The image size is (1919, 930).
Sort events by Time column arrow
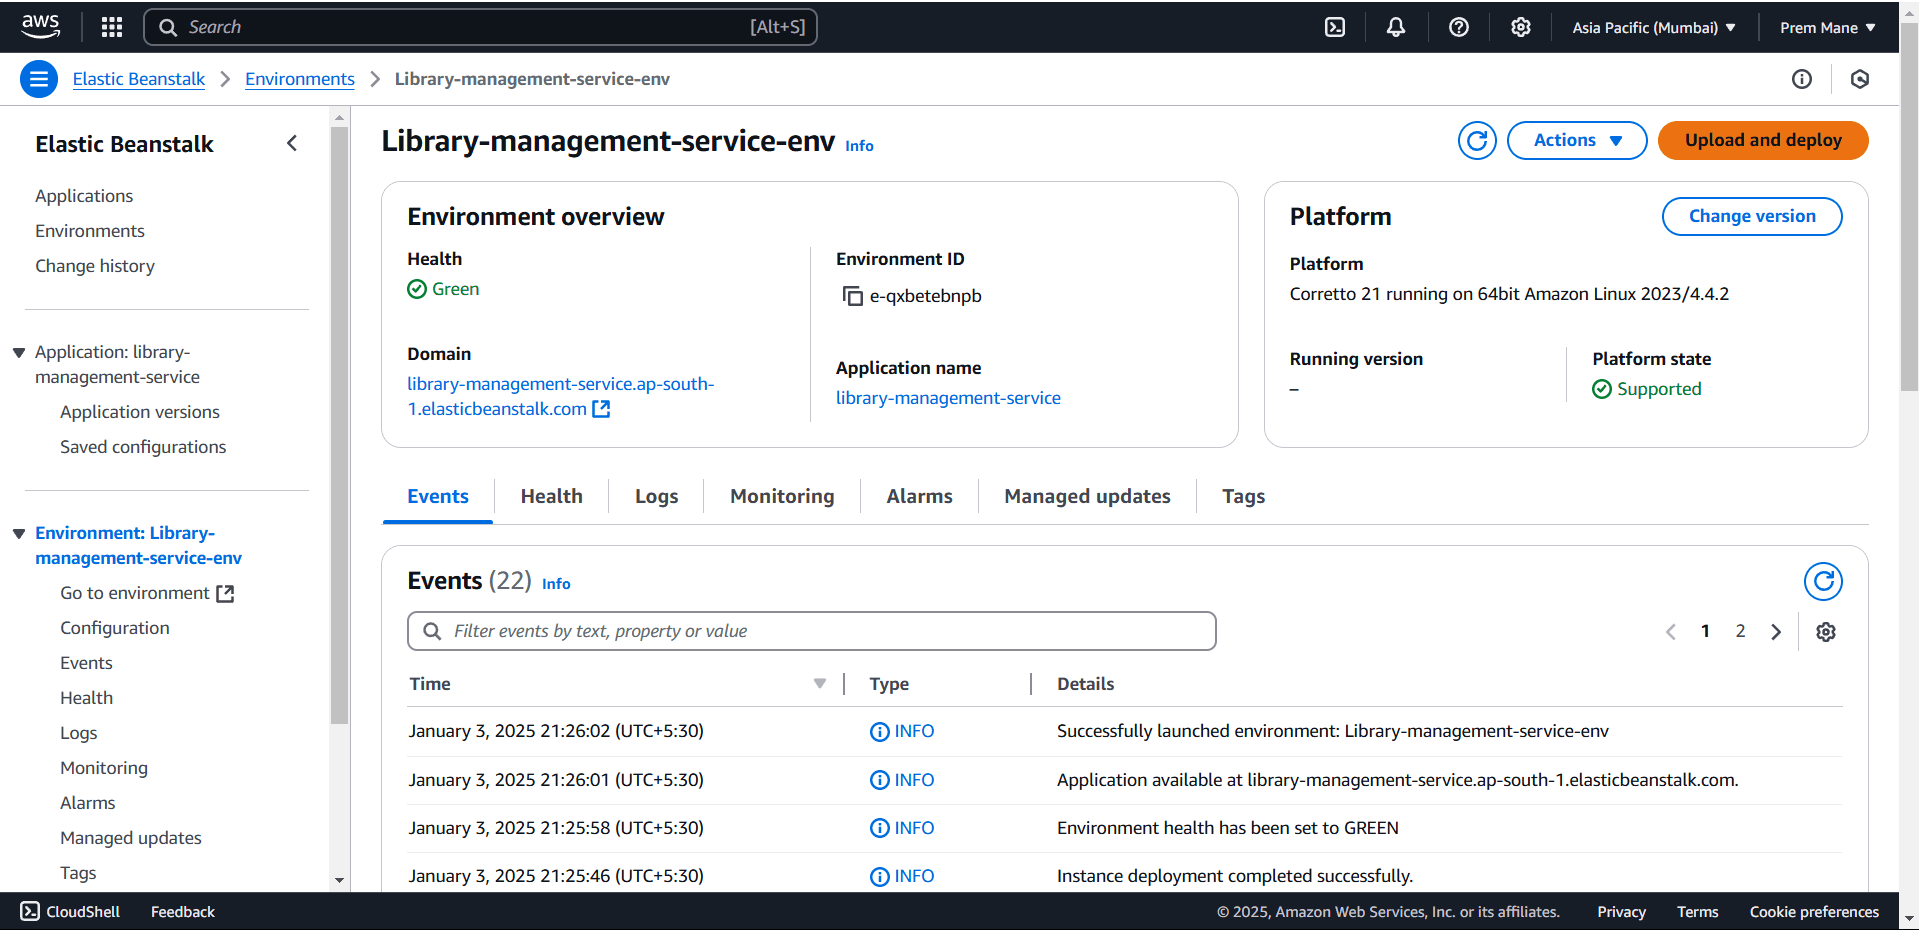(820, 684)
